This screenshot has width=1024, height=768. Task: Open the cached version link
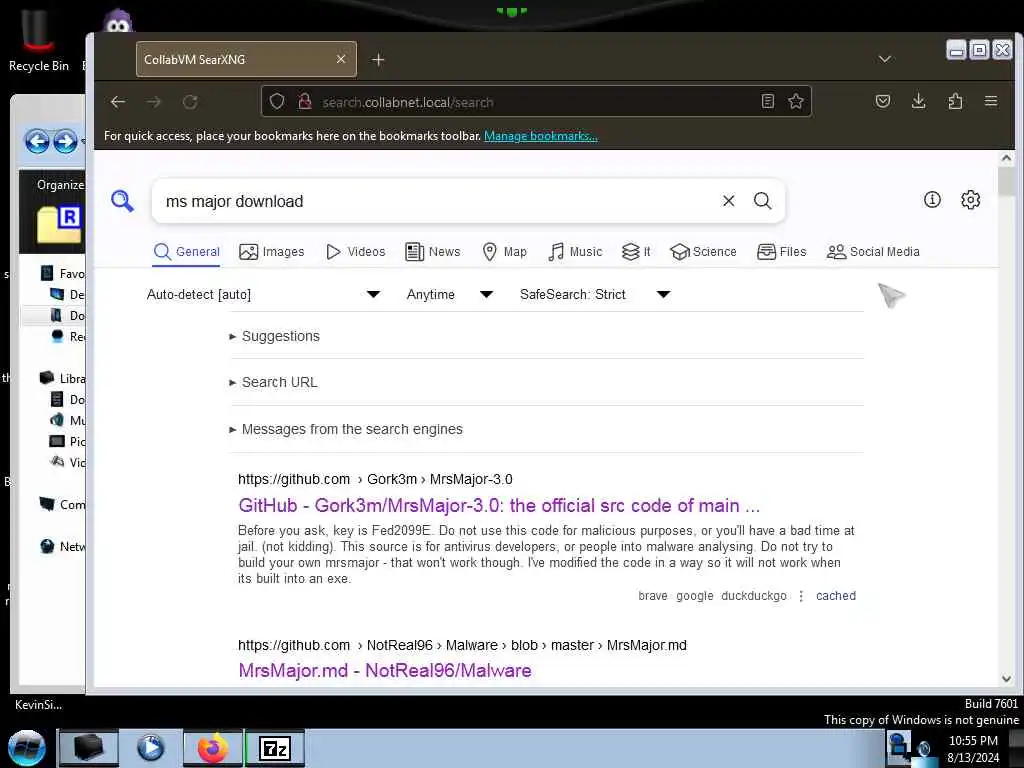[x=836, y=596]
